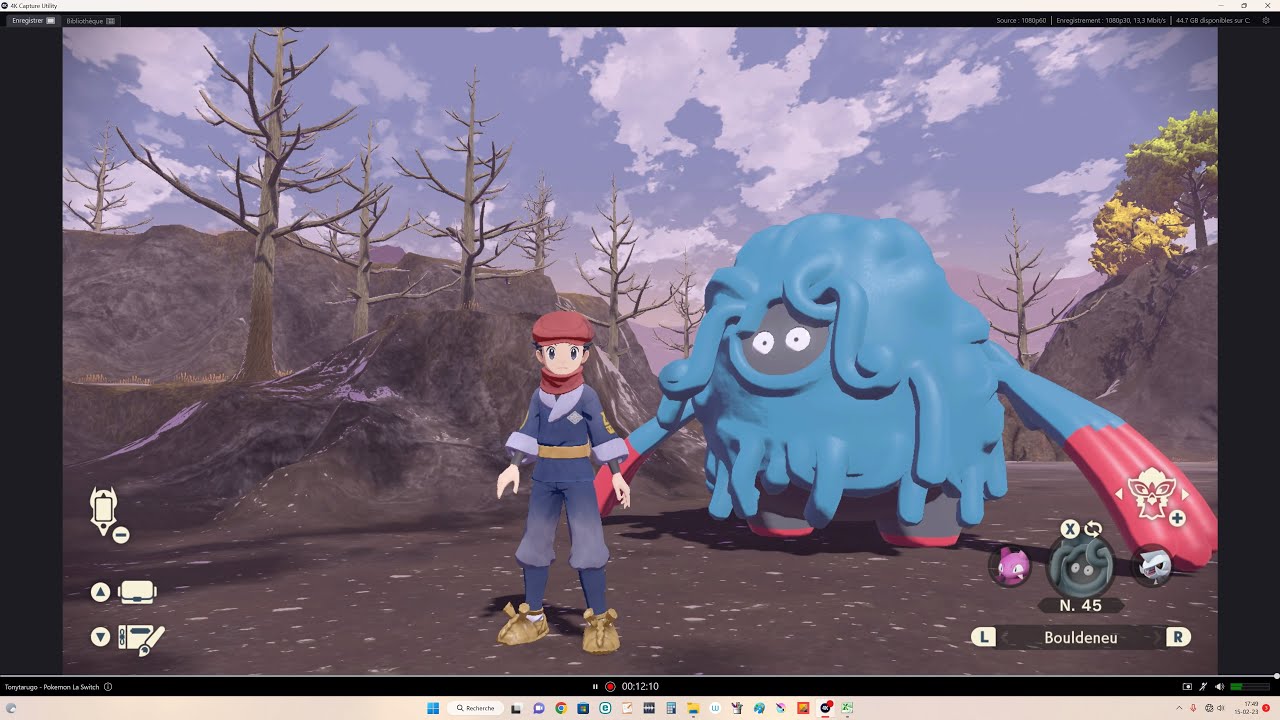Open the notification badge in system tray
The image size is (1280, 720).
(1266, 708)
